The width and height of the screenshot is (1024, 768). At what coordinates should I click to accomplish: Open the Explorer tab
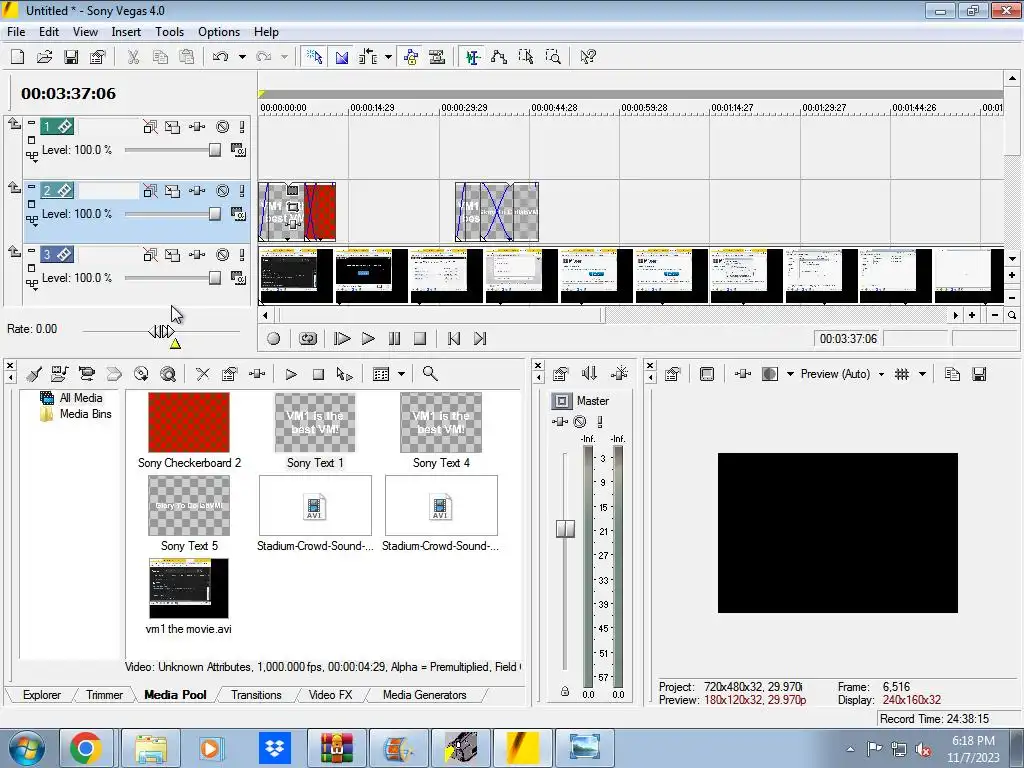(42, 695)
